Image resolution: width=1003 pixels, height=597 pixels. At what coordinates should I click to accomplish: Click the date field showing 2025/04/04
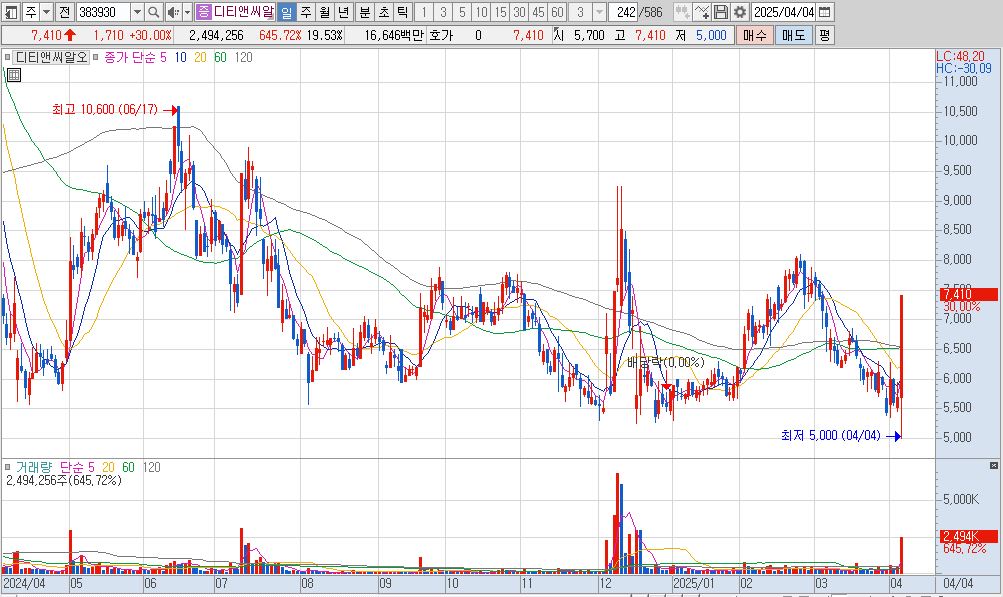pos(784,12)
